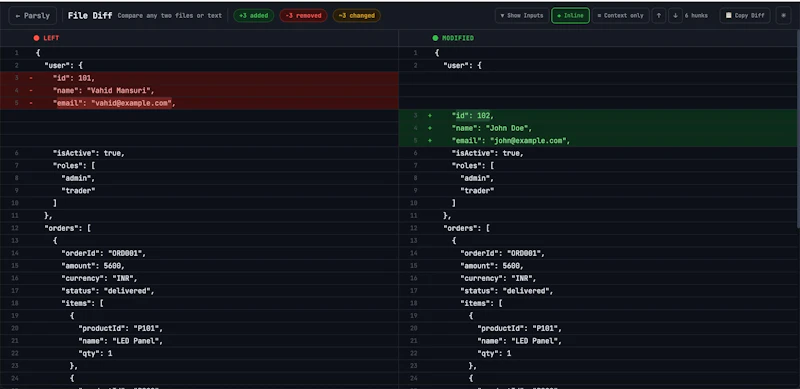This screenshot has height=389, width=800.
Task: Click "user": { in left pane
Action: 63,66
